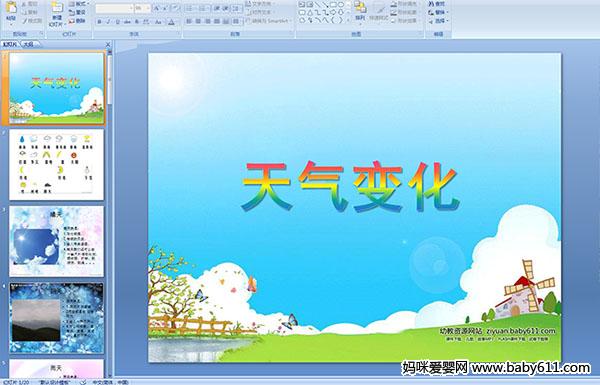Open the Columns button in Paragraph group
This screenshot has height=385, width=600.
coord(236,21)
